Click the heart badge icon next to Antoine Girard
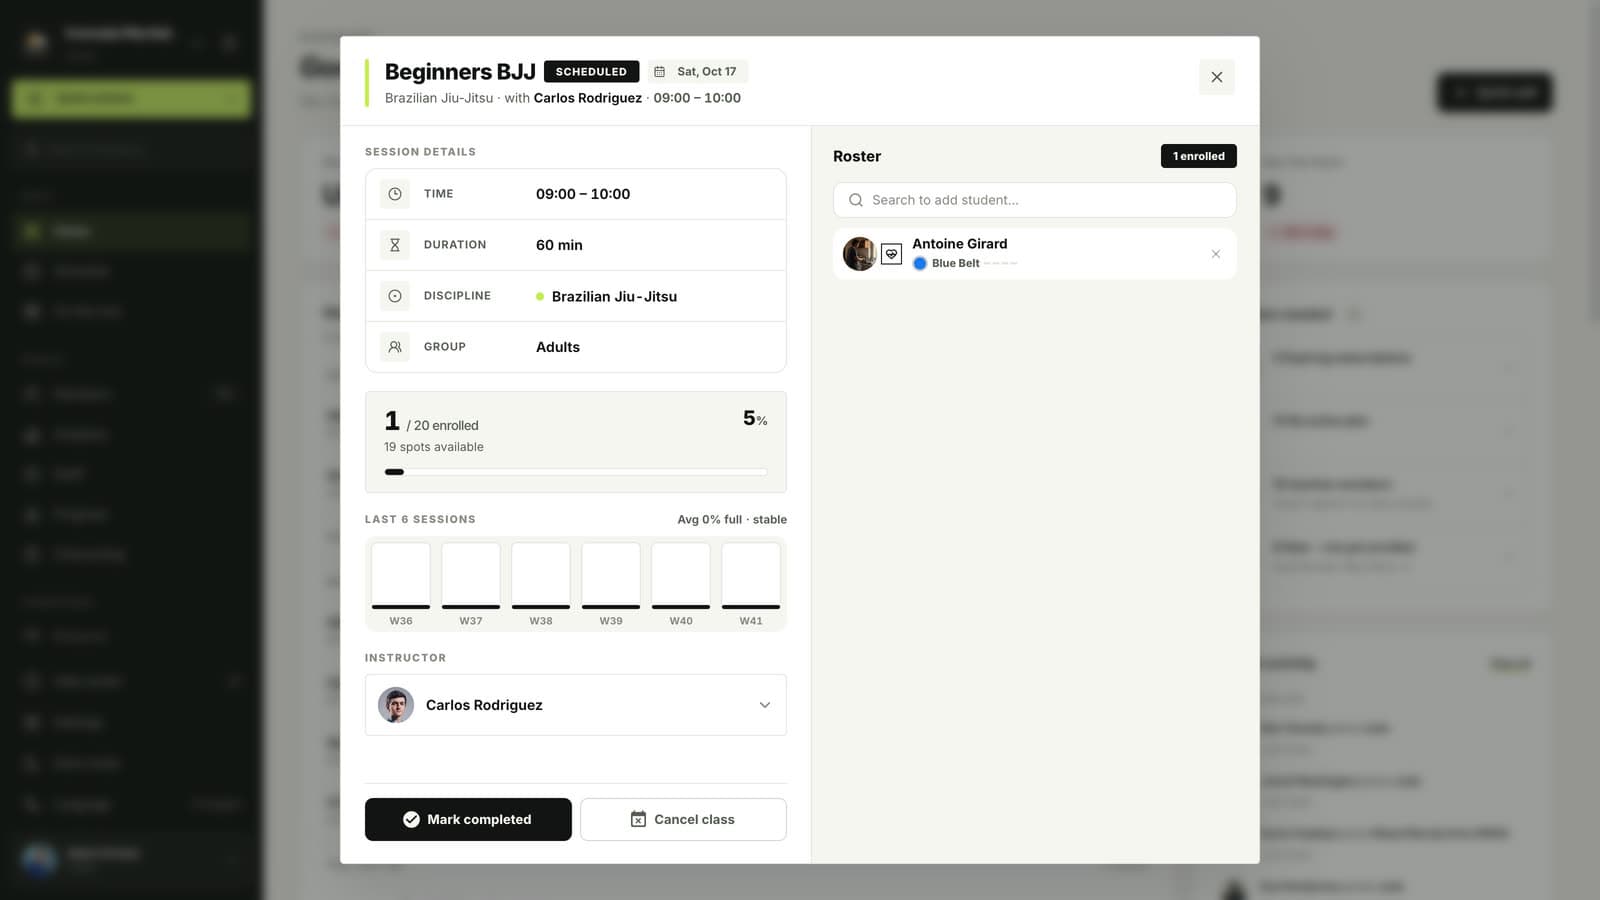The height and width of the screenshot is (900, 1600). 891,254
